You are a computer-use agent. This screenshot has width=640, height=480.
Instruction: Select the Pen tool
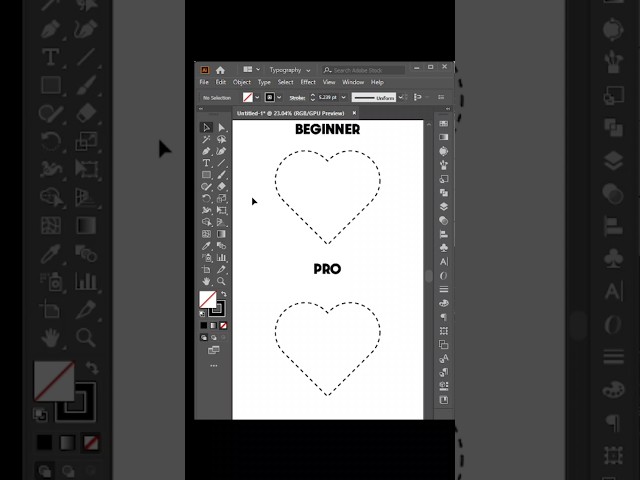pos(207,151)
